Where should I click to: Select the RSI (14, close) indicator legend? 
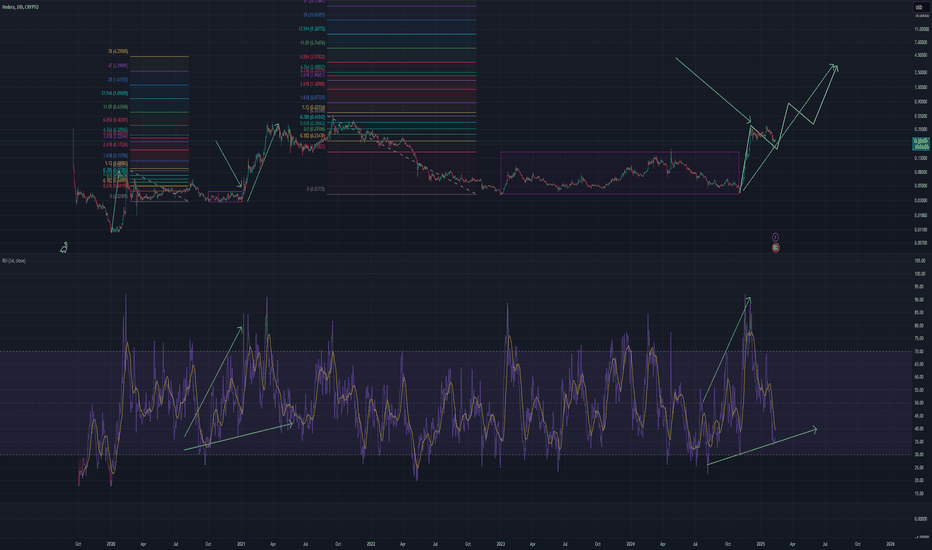(14, 261)
